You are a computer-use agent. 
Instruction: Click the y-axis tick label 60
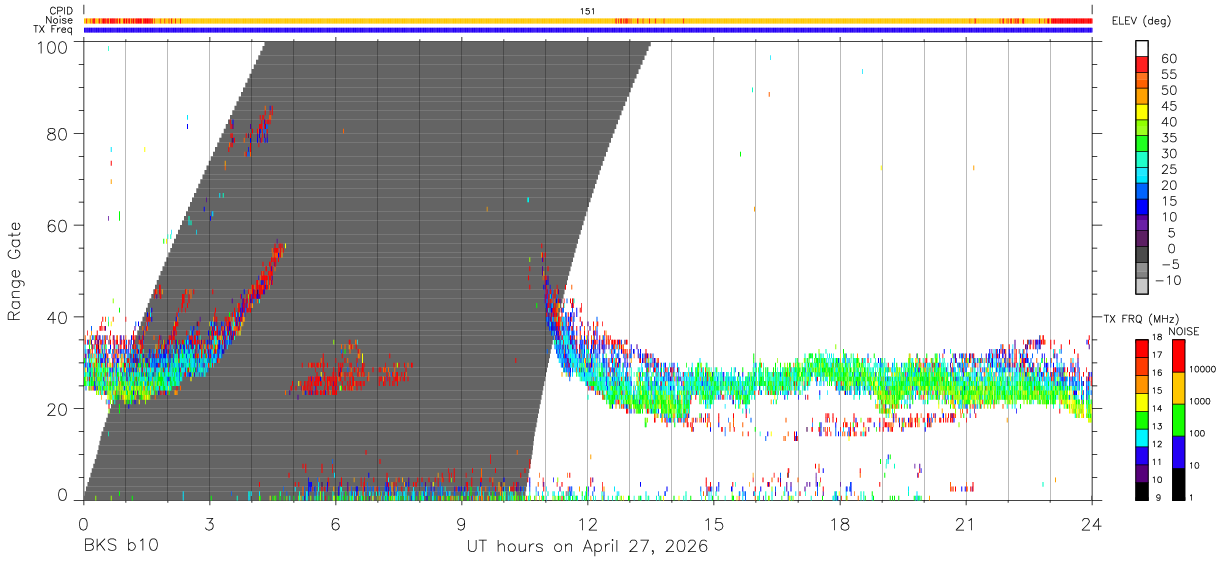pyautogui.click(x=58, y=226)
